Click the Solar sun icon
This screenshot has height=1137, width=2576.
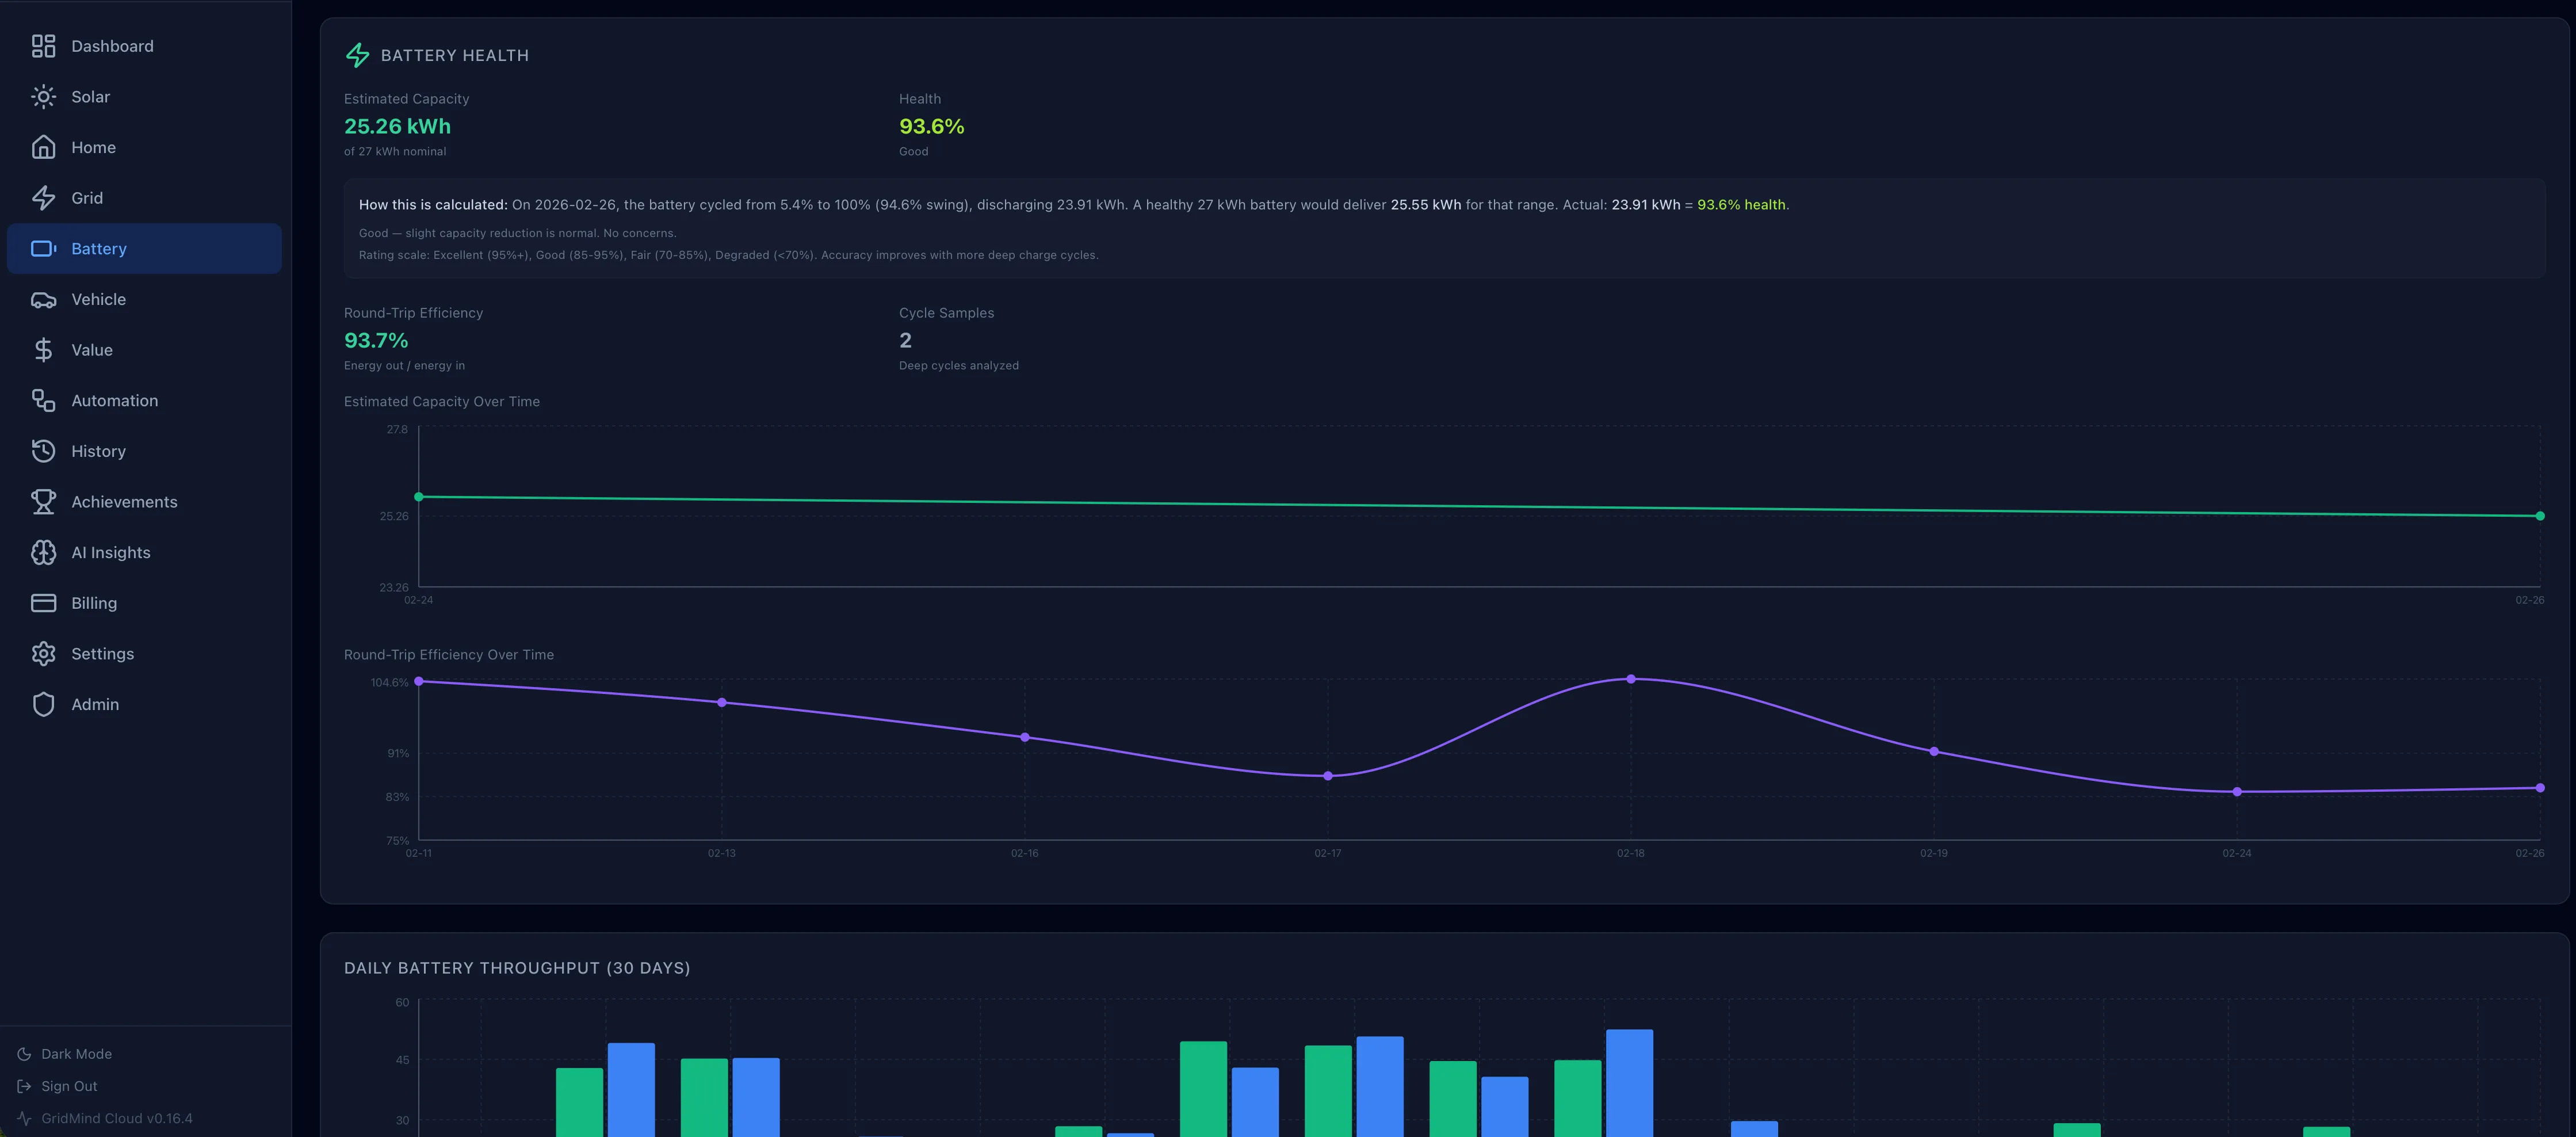[43, 97]
